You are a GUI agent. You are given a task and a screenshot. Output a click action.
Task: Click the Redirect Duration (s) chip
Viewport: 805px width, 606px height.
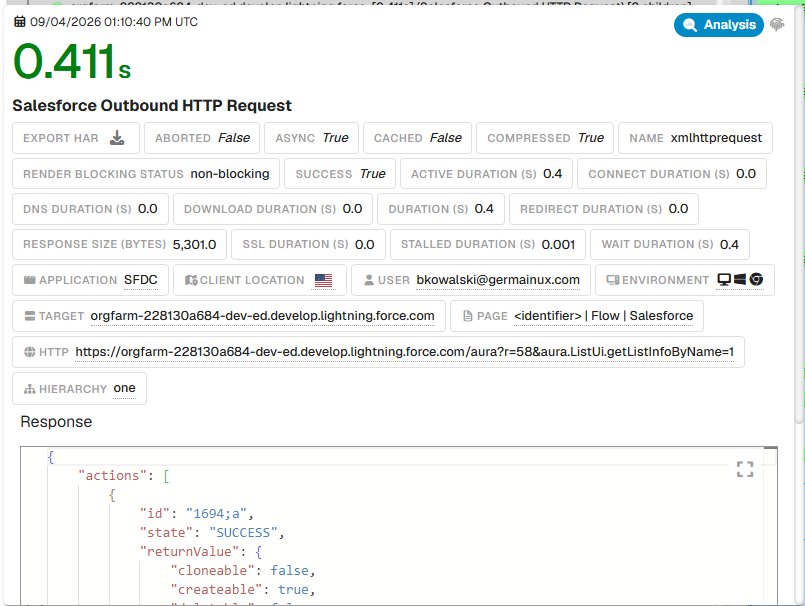[x=604, y=209]
